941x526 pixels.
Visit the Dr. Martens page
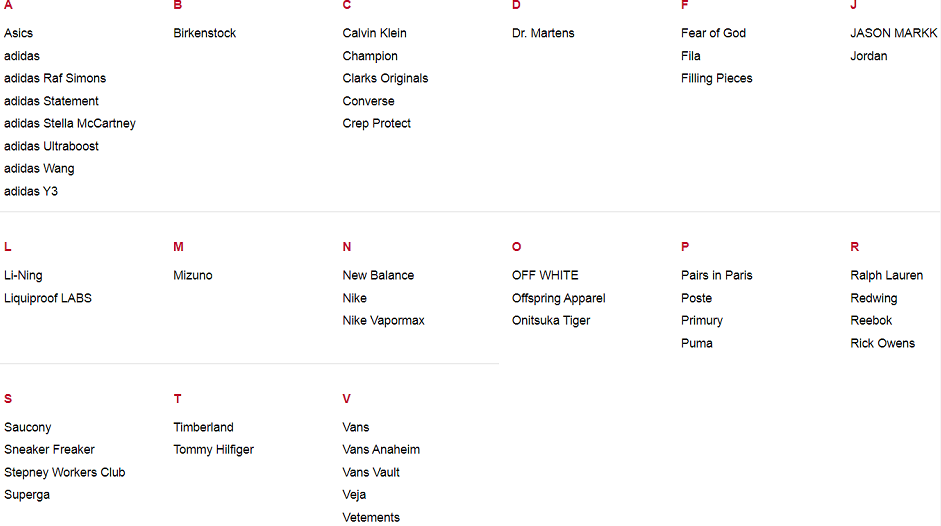(543, 33)
